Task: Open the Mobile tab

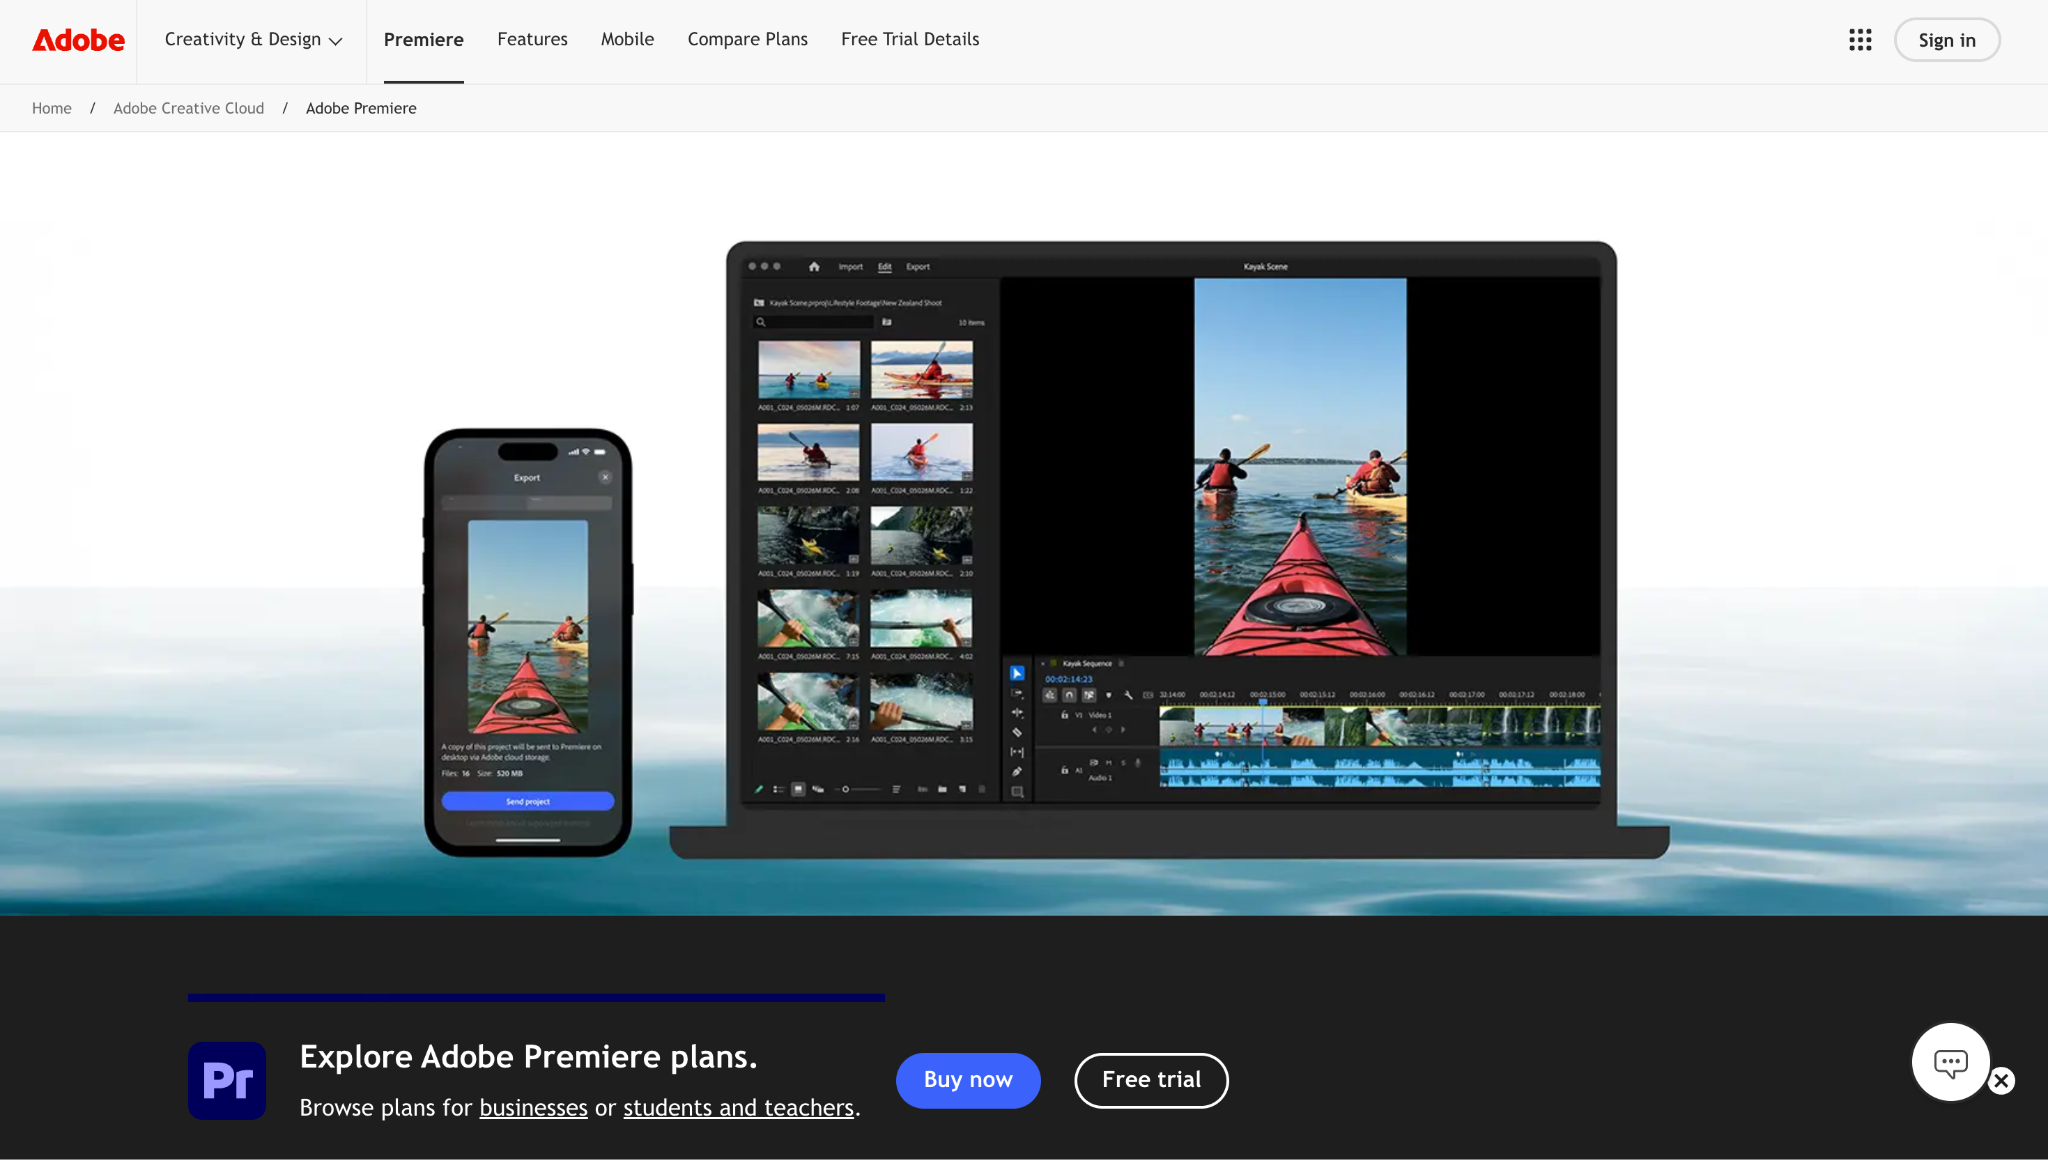Action: point(627,40)
